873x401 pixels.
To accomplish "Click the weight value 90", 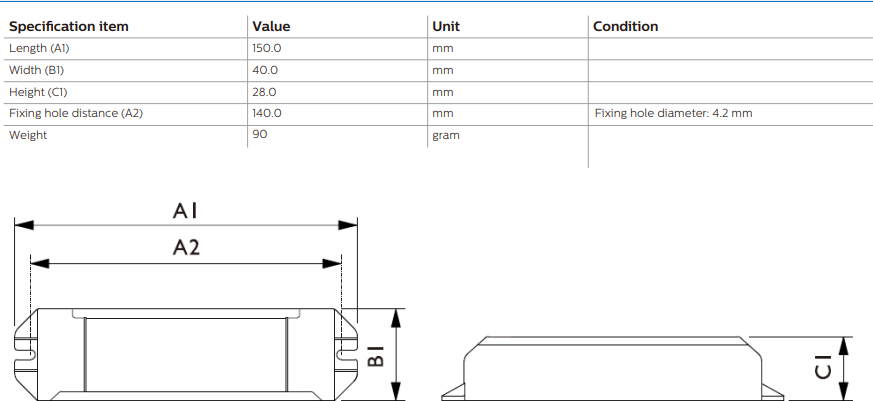I will click(x=259, y=134).
